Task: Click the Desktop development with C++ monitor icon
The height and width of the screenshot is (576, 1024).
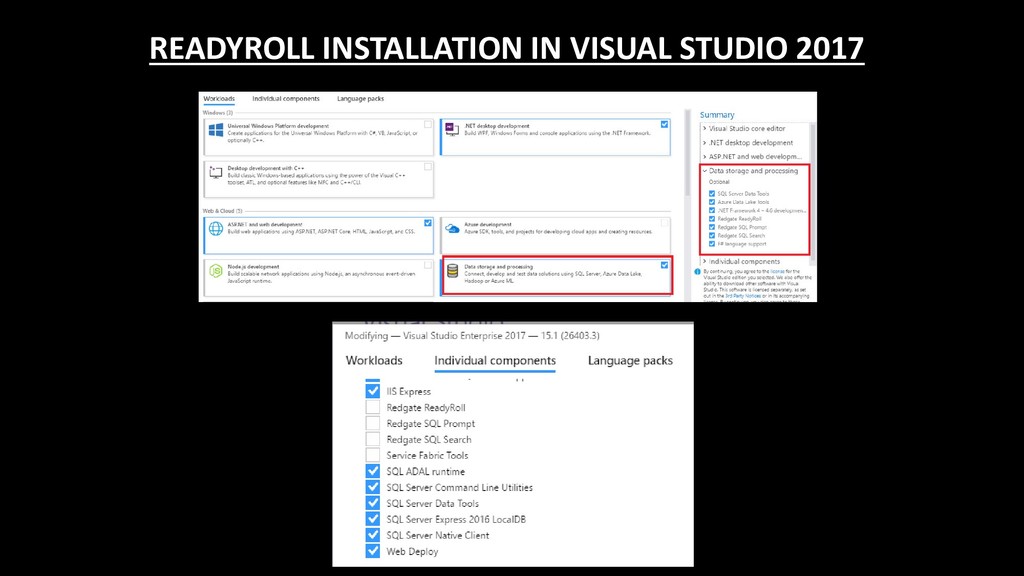Action: click(216, 172)
